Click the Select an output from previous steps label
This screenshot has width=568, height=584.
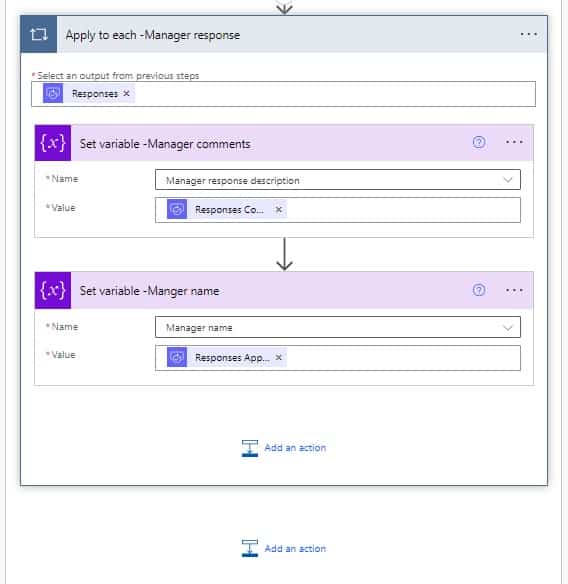(x=118, y=76)
